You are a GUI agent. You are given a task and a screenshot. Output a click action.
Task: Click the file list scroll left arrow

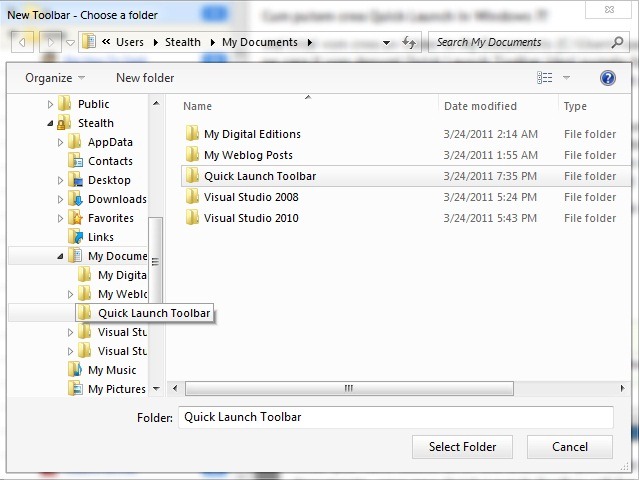click(x=175, y=388)
